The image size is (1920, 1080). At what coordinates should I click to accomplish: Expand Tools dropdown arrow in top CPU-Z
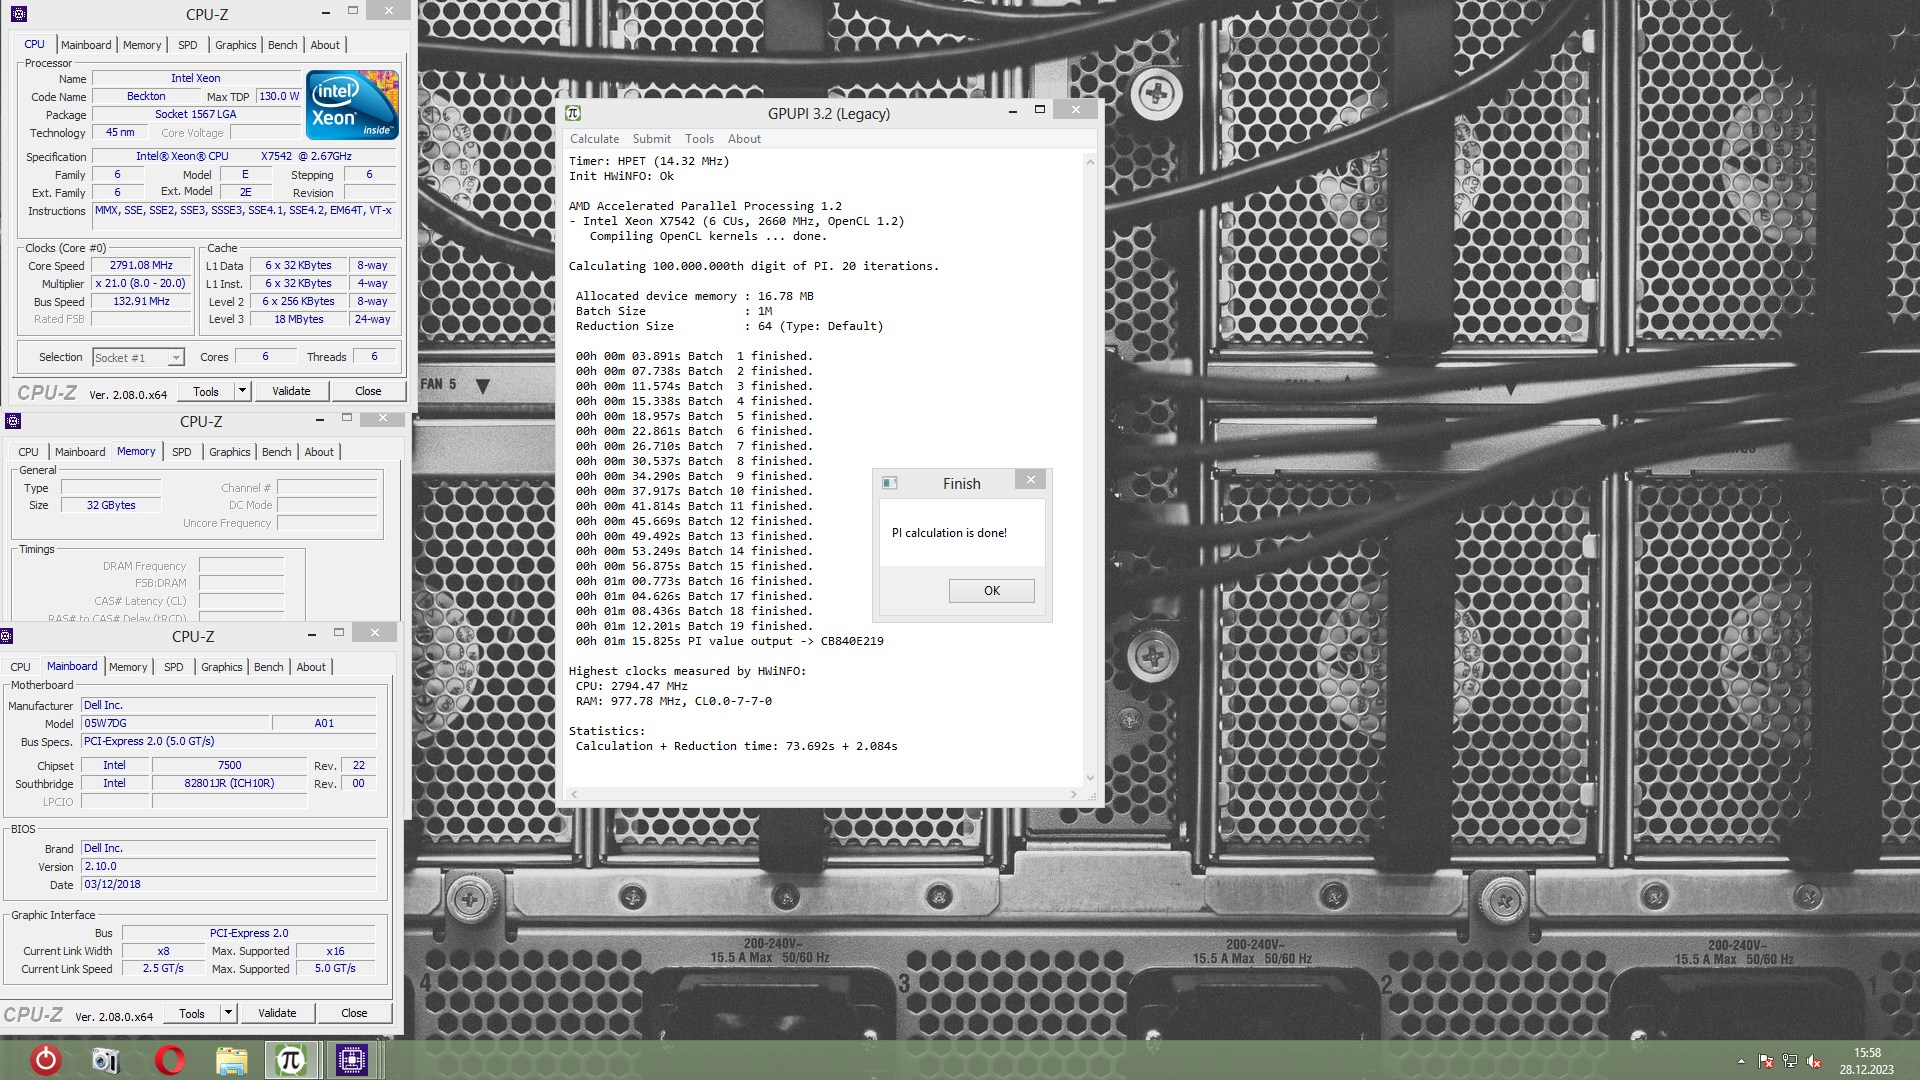[x=242, y=391]
